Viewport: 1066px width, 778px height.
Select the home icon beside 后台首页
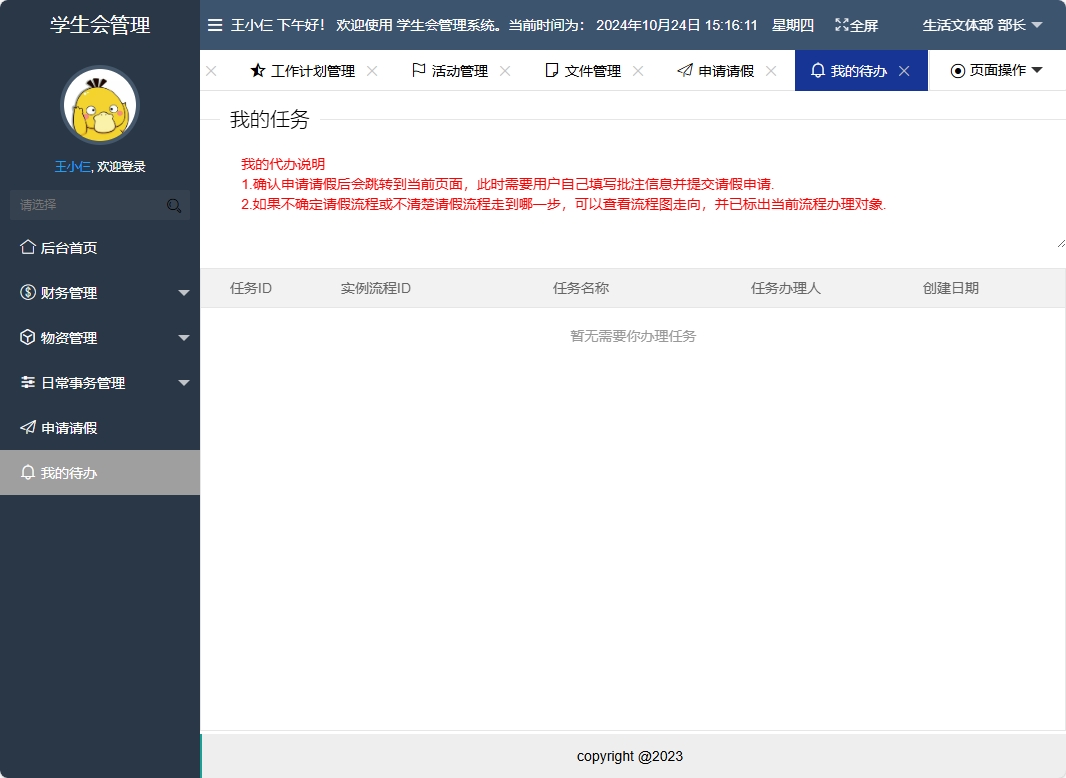(27, 247)
